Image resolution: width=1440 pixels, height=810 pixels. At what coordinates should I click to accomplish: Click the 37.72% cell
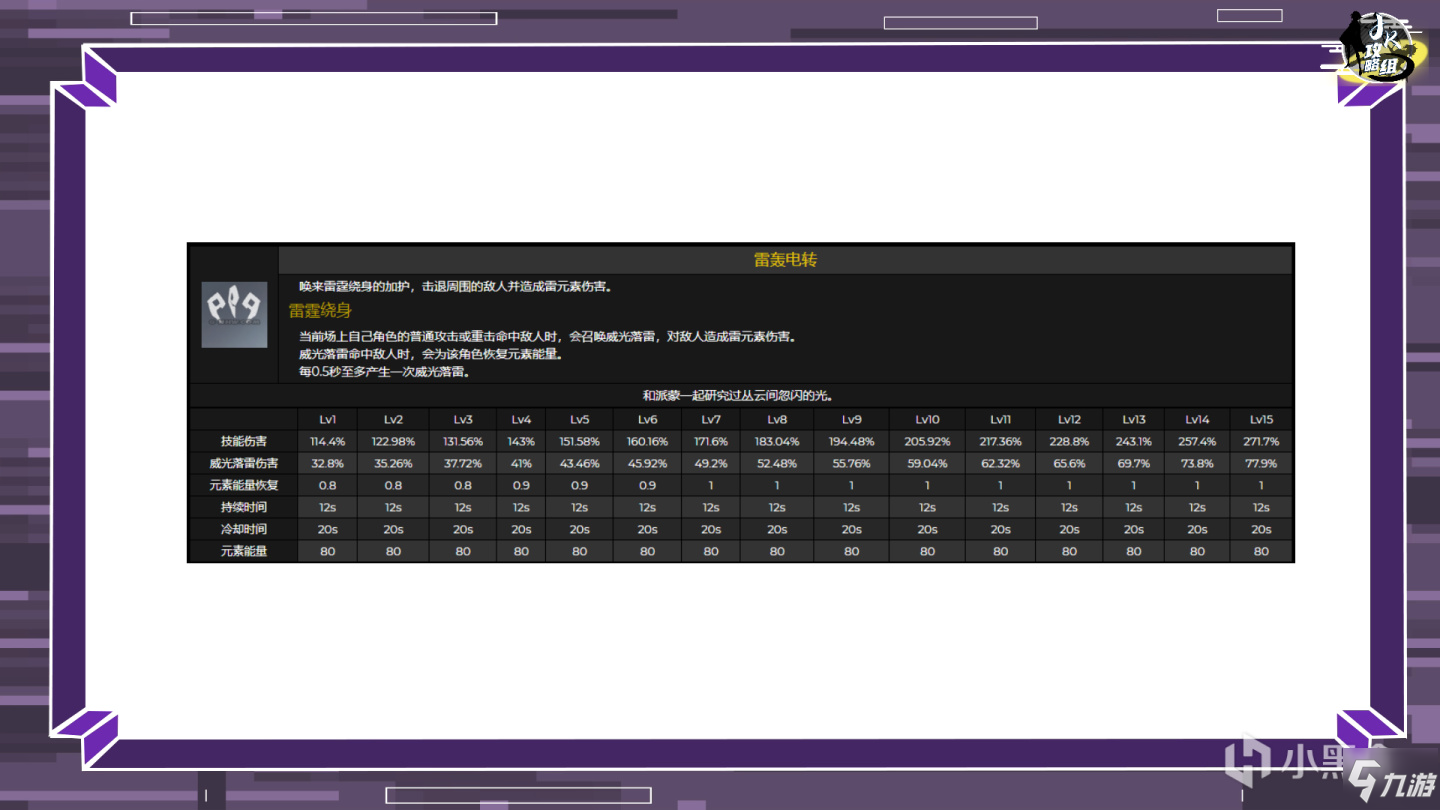463,463
